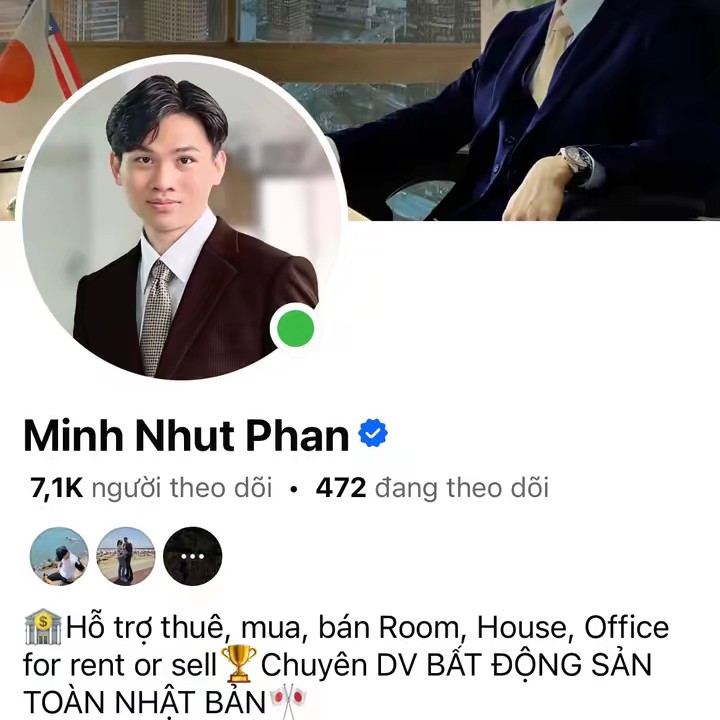Screen dimensions: 720x720
Task: Click the trophy emoji in the bio
Action: click(239, 664)
